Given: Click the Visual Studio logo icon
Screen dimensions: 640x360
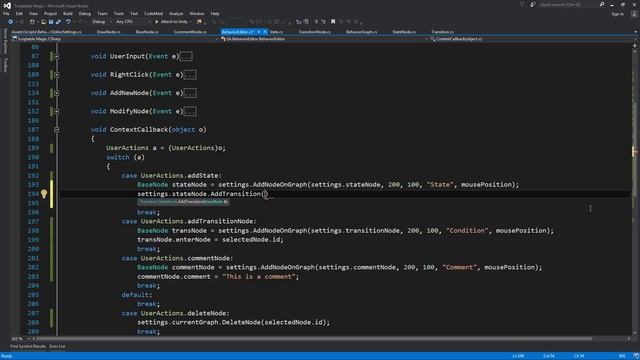Looking at the screenshot, I should (7, 5).
